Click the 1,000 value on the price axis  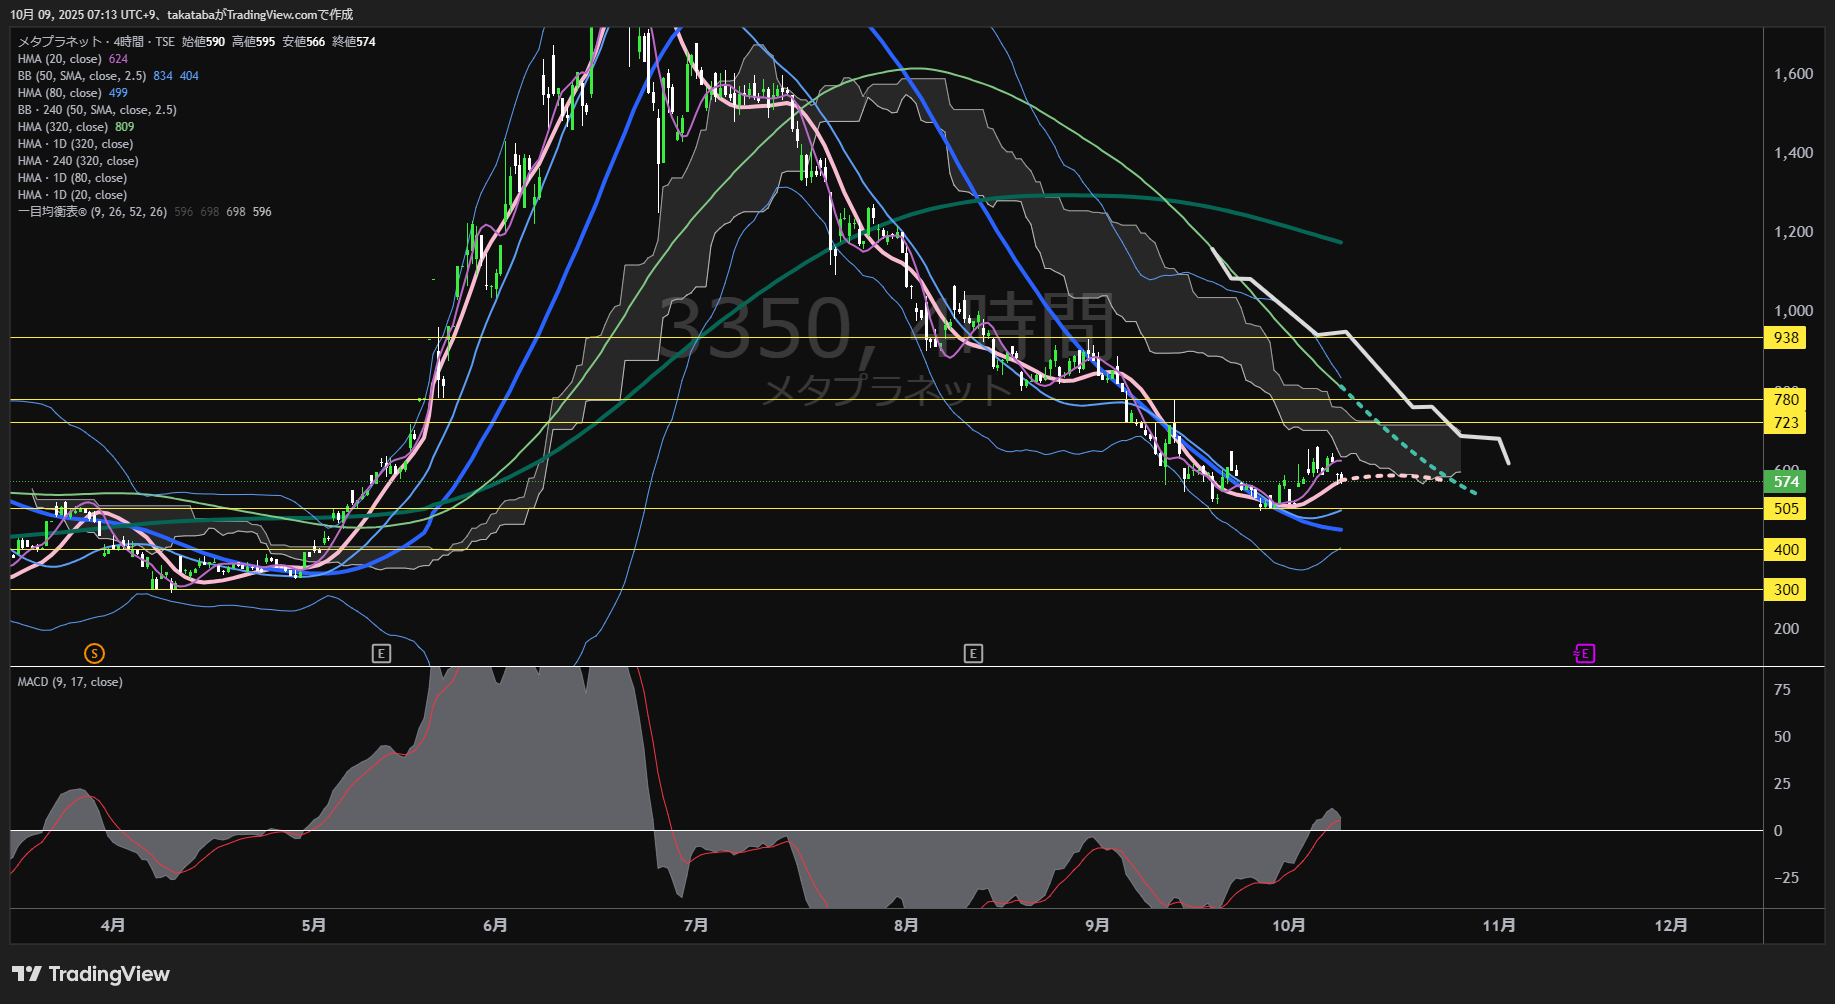pyautogui.click(x=1793, y=311)
